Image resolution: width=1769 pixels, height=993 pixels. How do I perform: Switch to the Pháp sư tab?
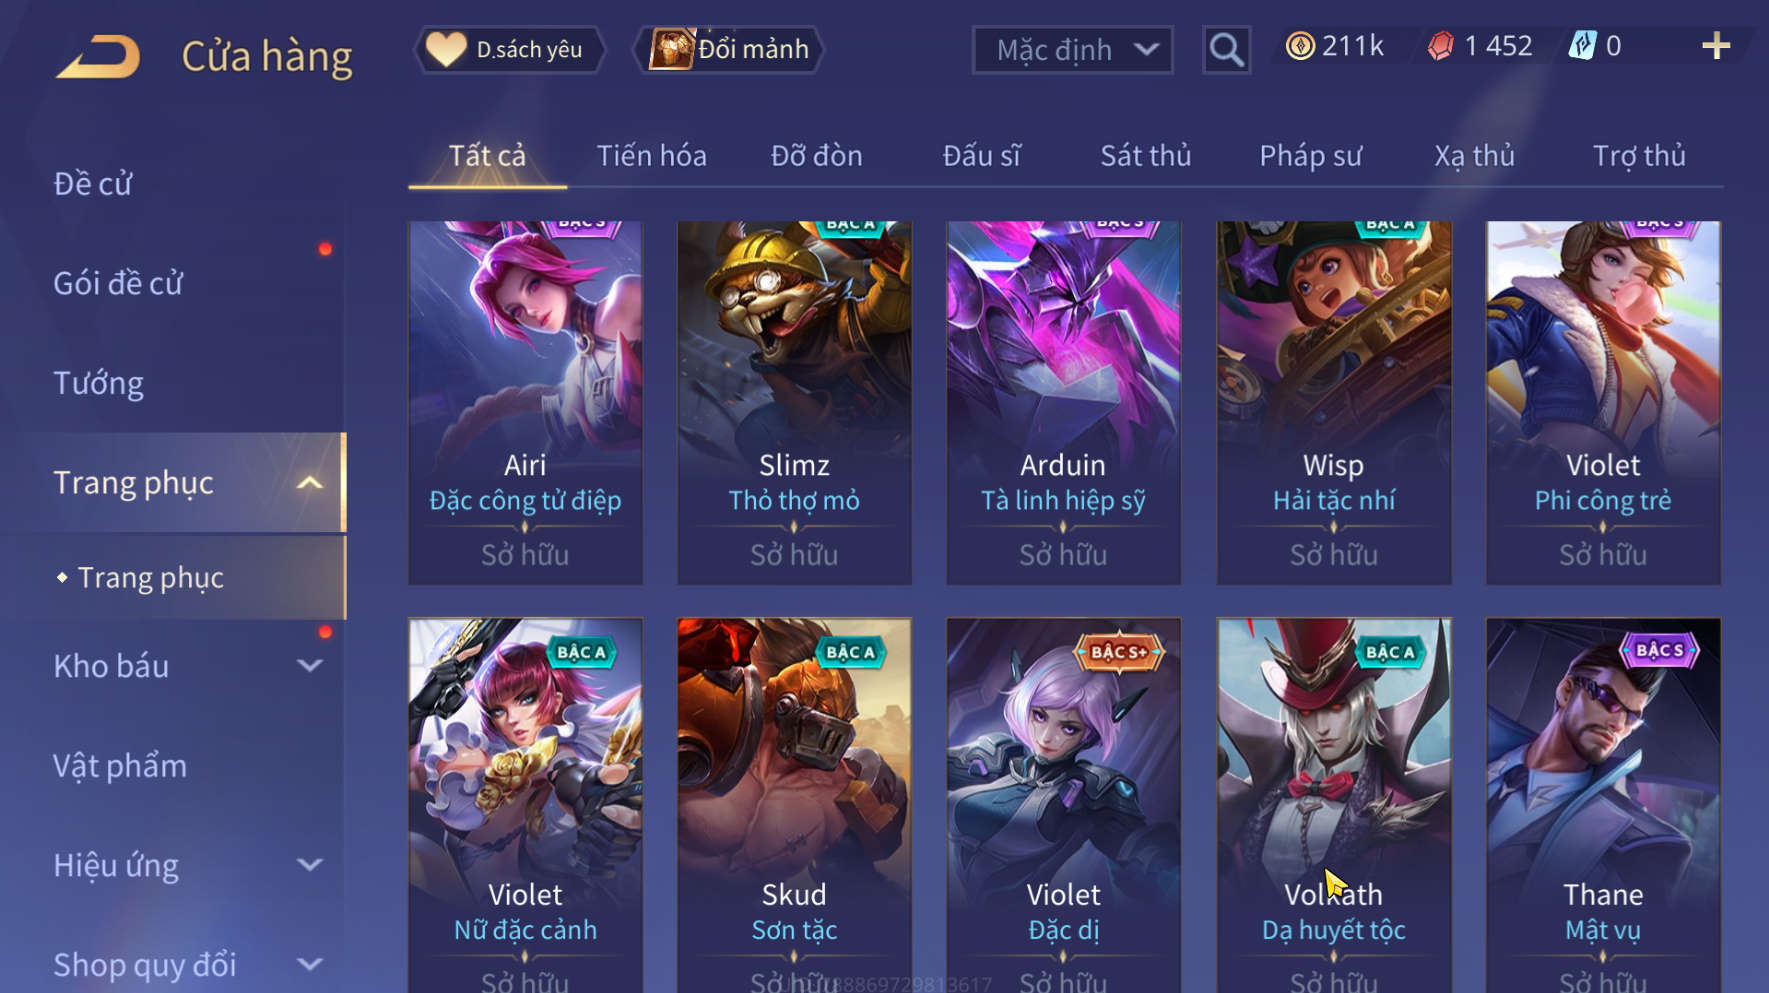coord(1311,156)
